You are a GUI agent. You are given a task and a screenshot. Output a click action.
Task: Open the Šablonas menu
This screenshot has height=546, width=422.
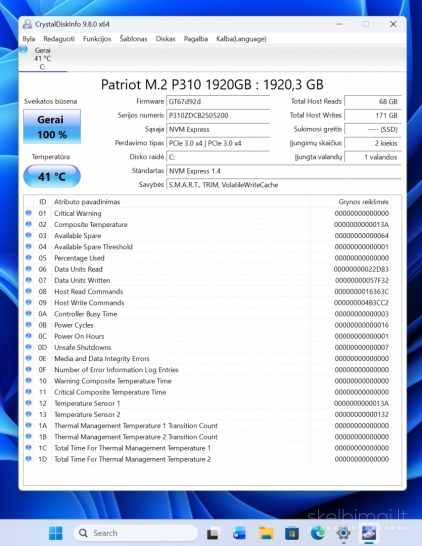133,39
